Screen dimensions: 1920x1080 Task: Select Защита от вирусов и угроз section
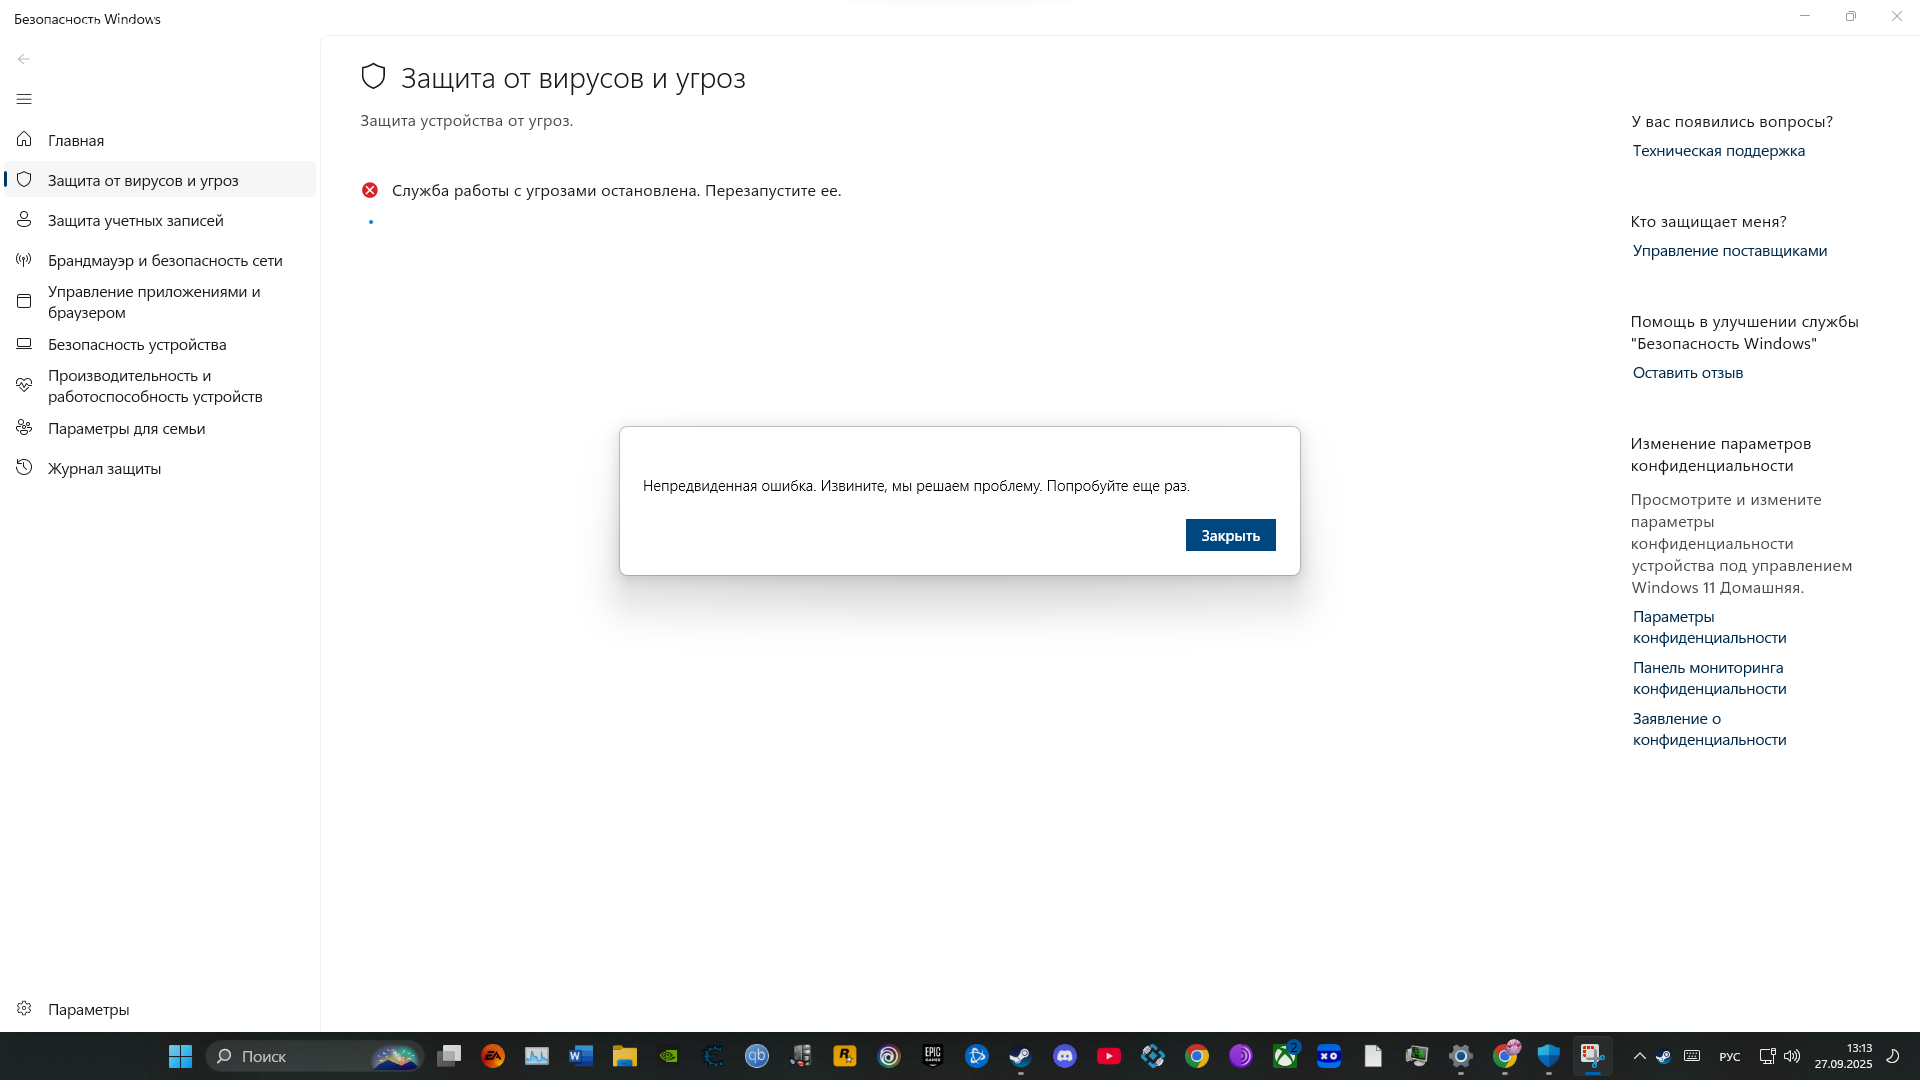coord(160,180)
